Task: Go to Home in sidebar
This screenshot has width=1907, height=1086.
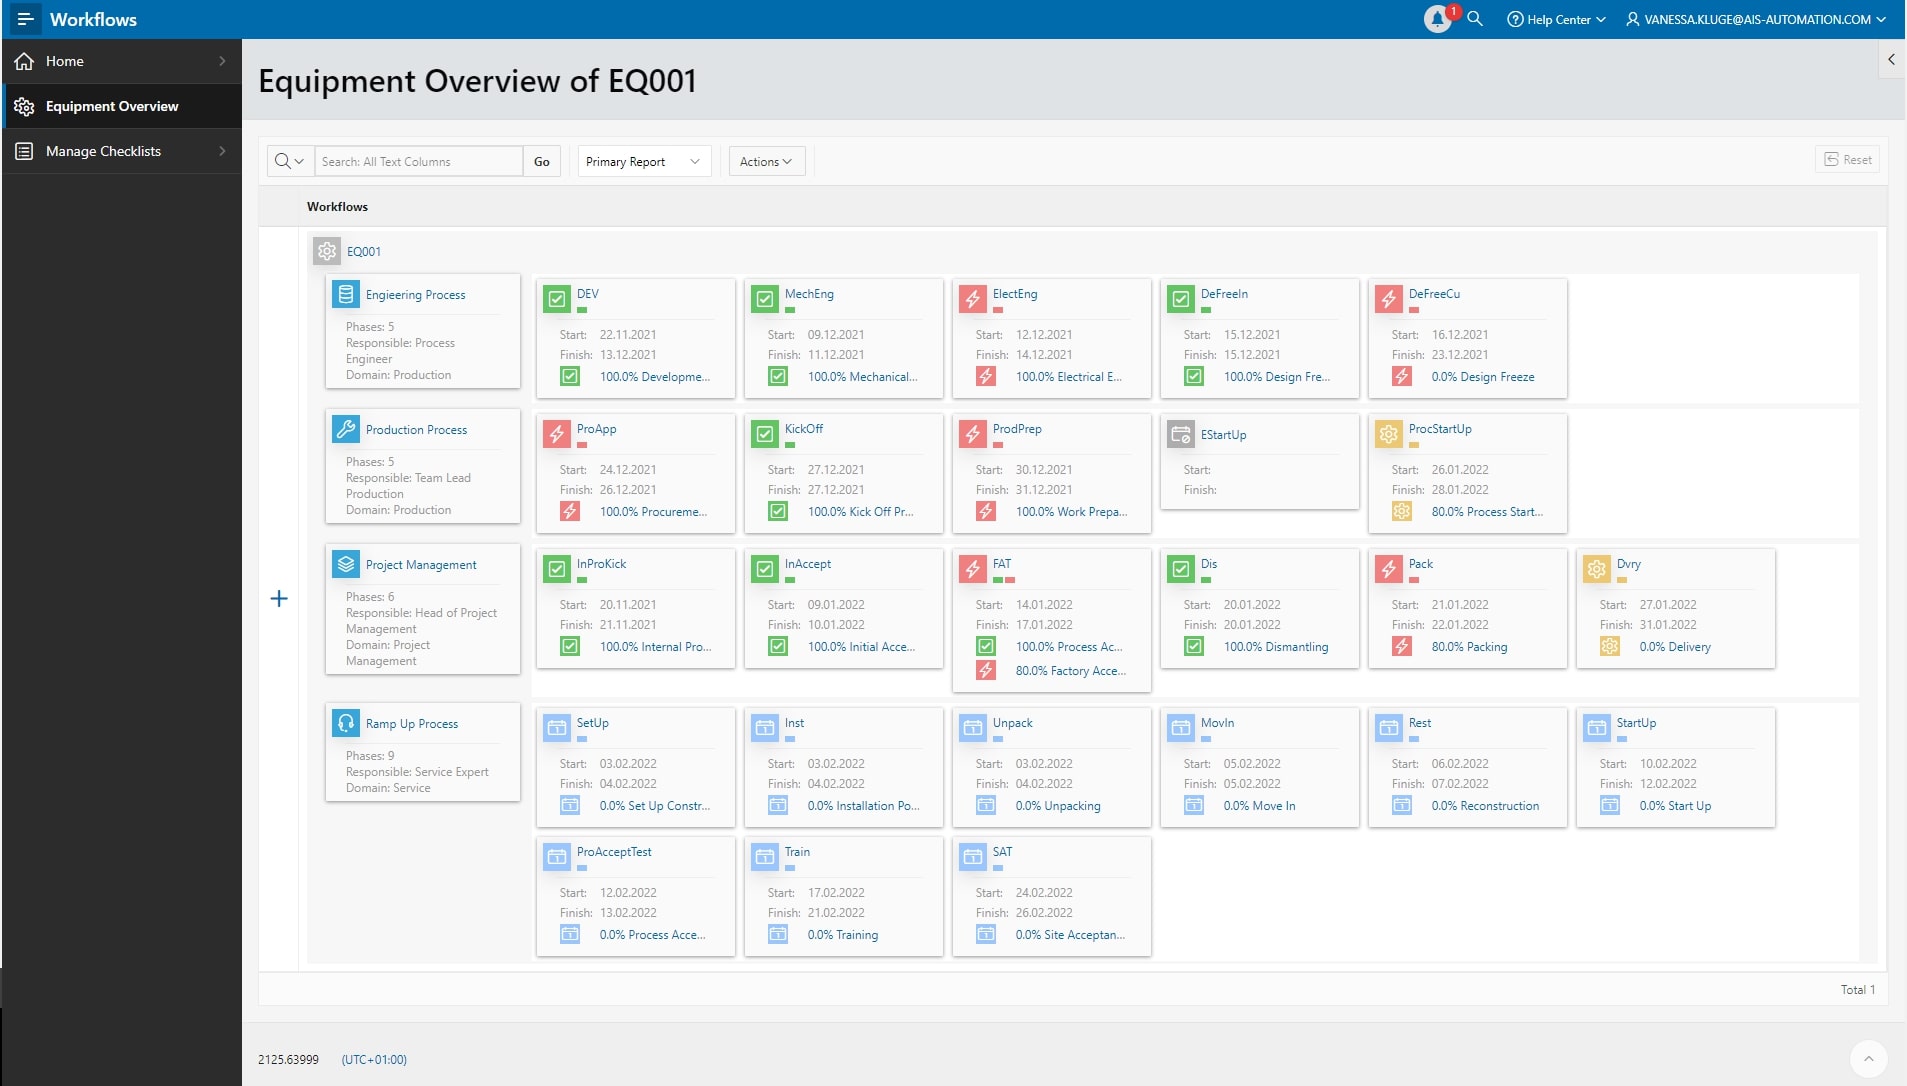Action: point(65,61)
